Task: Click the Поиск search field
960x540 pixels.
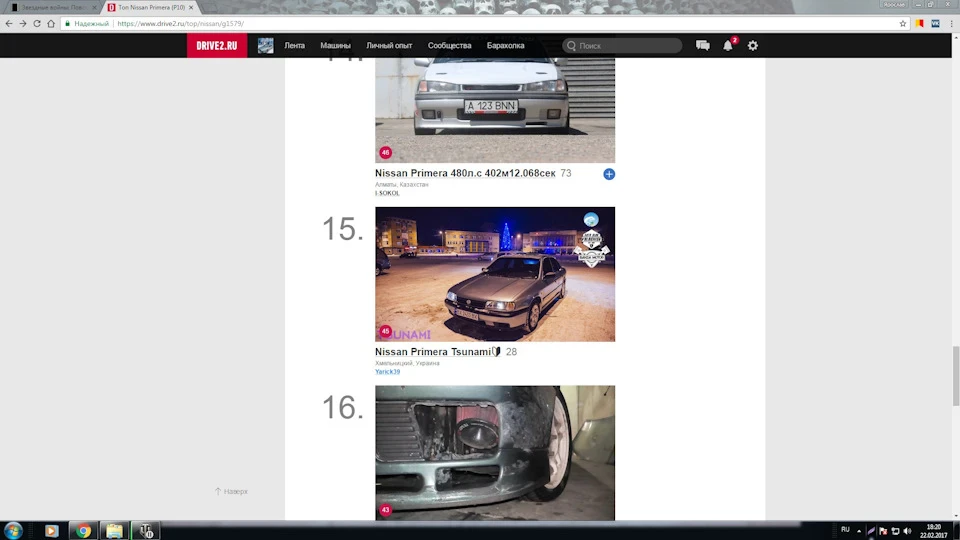Action: pyautogui.click(x=622, y=45)
